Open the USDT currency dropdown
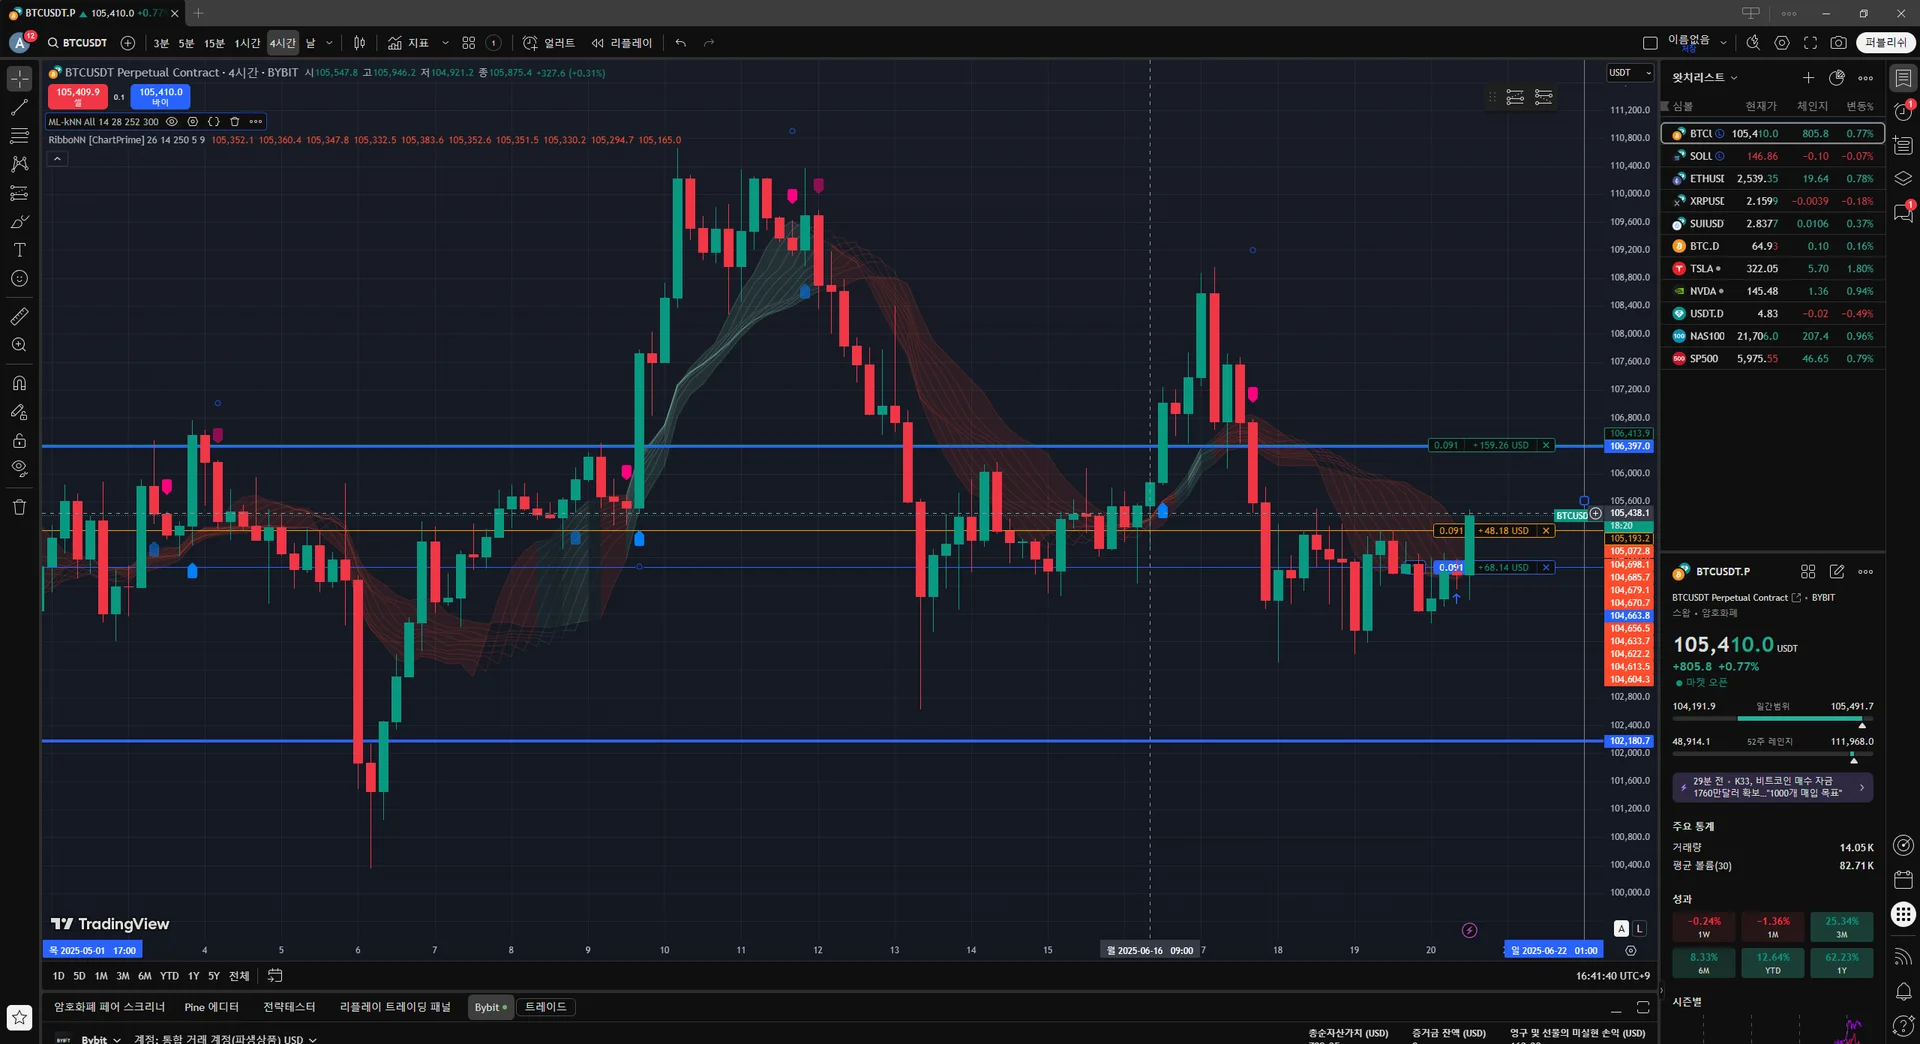This screenshot has height=1044, width=1920. point(1630,73)
